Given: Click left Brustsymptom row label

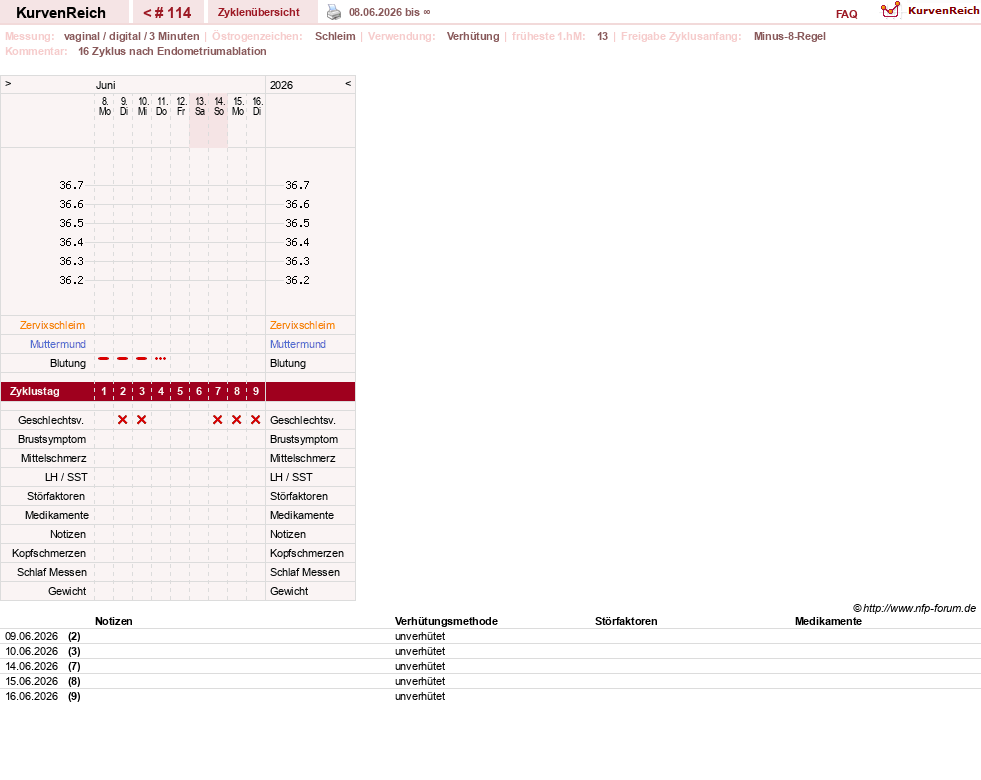Looking at the screenshot, I should point(52,439).
